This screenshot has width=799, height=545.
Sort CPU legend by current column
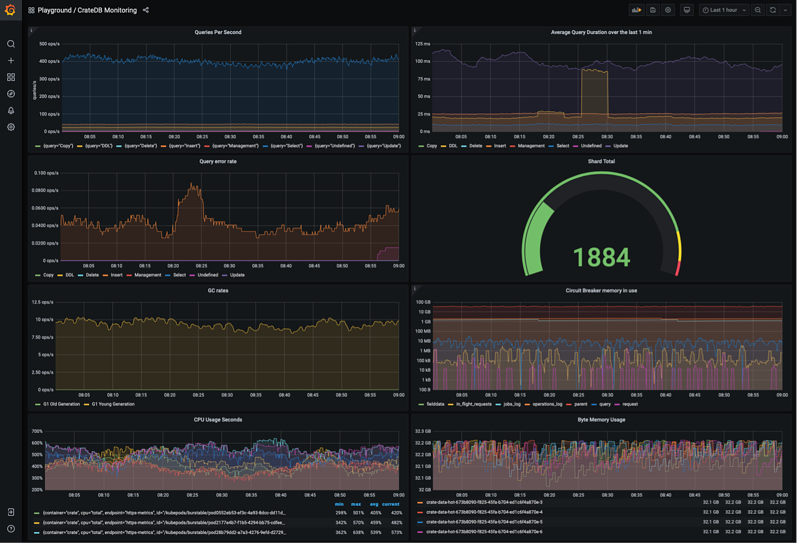coord(391,505)
